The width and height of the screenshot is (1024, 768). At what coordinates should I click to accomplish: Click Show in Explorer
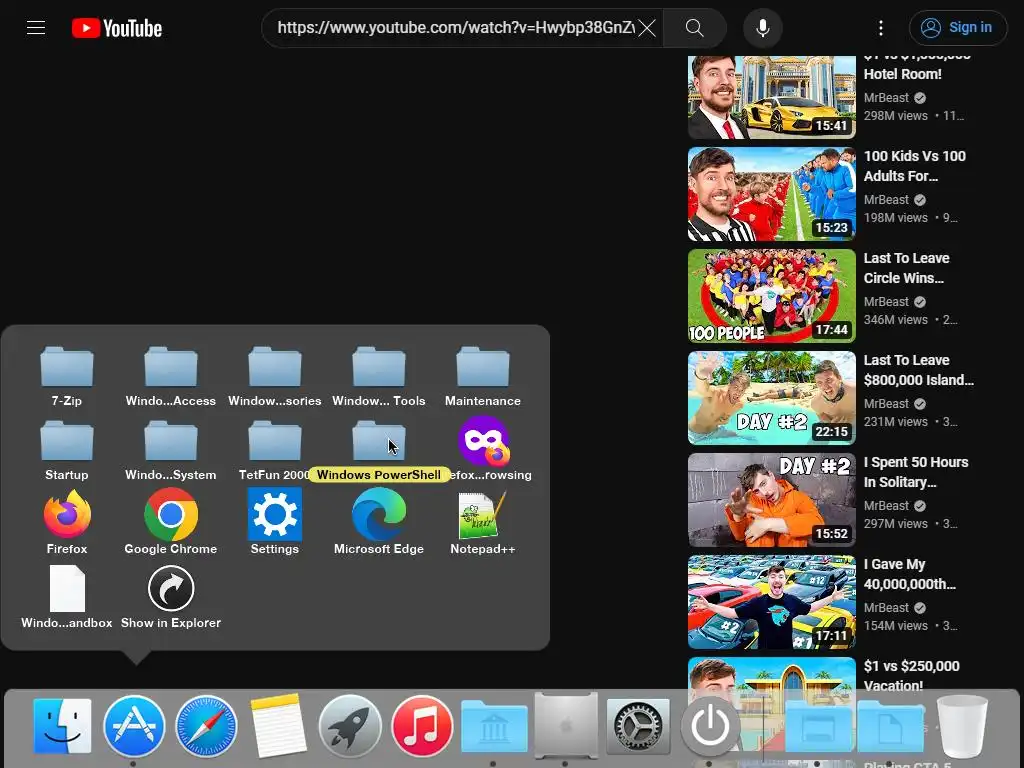[x=170, y=597]
